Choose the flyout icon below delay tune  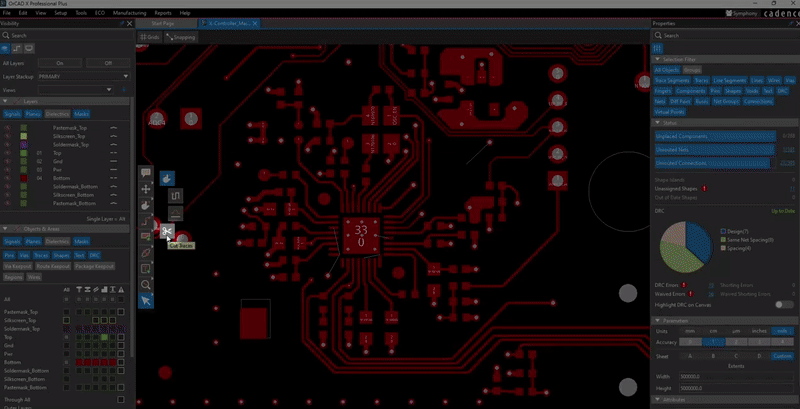pos(176,213)
